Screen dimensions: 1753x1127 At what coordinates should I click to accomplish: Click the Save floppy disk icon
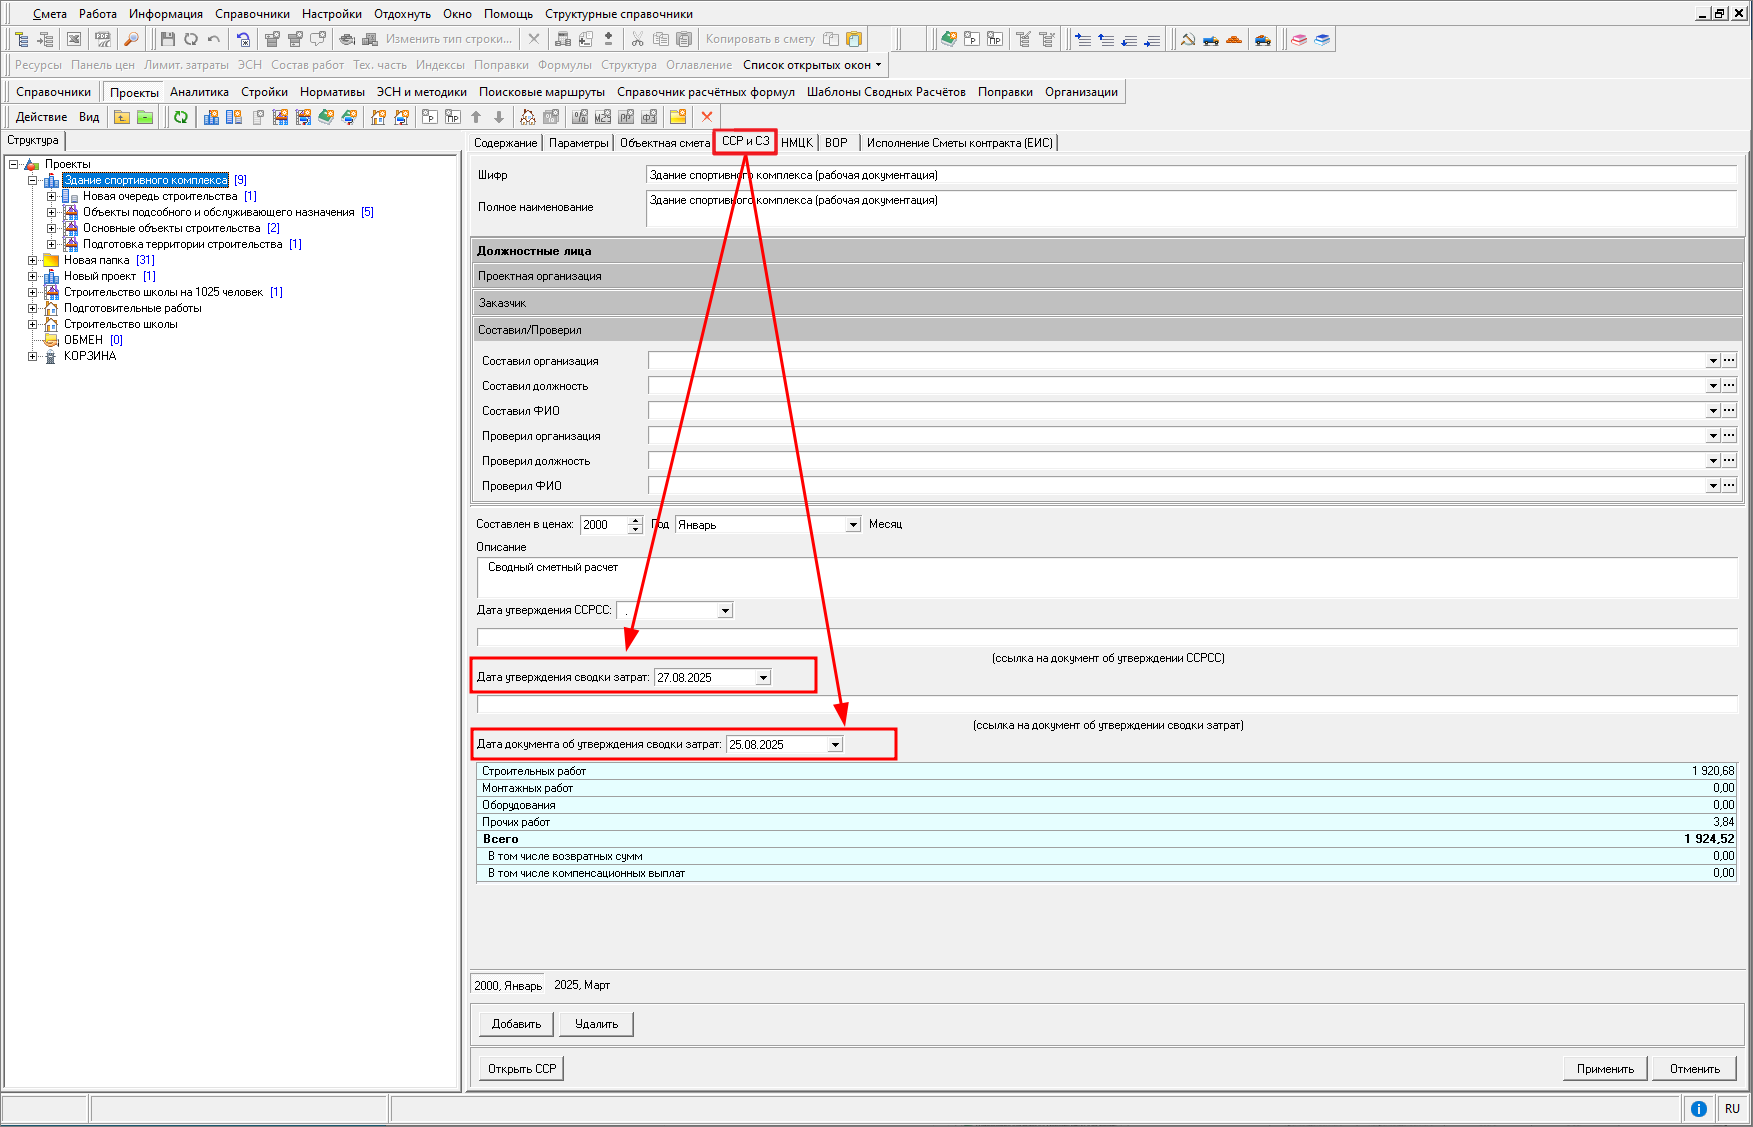(x=167, y=39)
